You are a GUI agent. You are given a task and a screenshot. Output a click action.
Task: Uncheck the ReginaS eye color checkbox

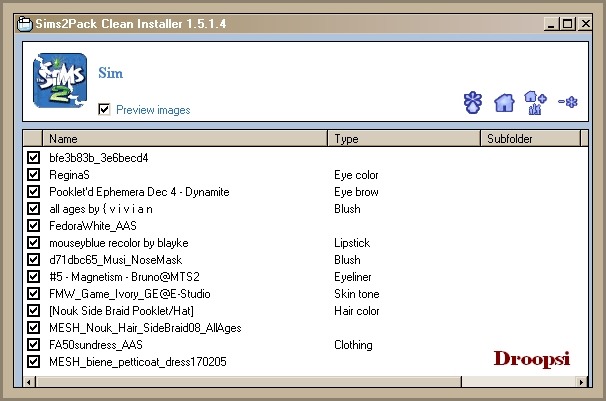34,174
